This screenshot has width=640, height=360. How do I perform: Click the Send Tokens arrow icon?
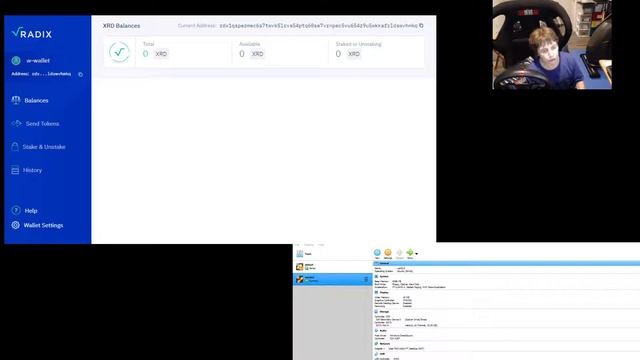click(16, 123)
